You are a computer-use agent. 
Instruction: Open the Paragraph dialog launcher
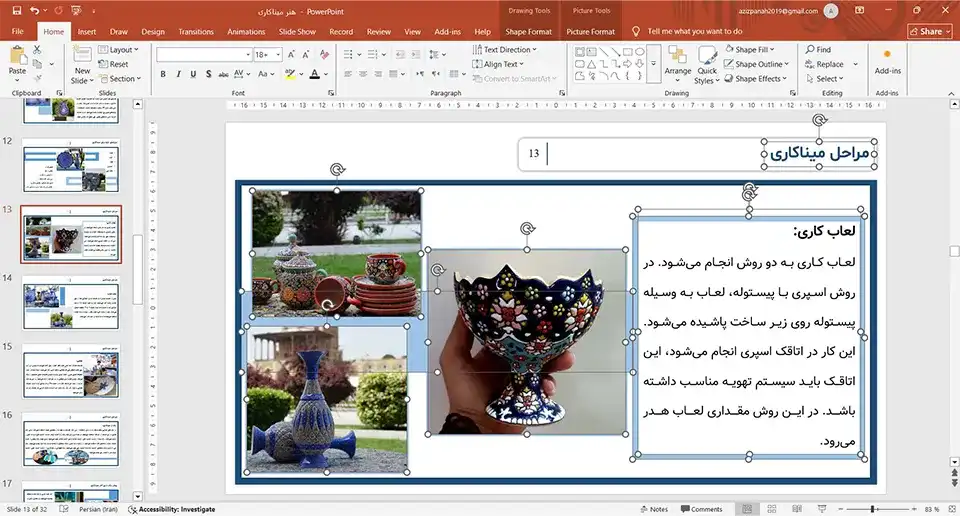[561, 93]
